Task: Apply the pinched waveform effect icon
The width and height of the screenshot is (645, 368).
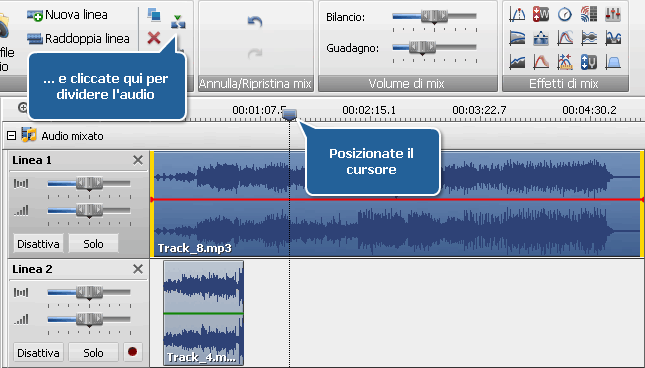Action: 589,38
